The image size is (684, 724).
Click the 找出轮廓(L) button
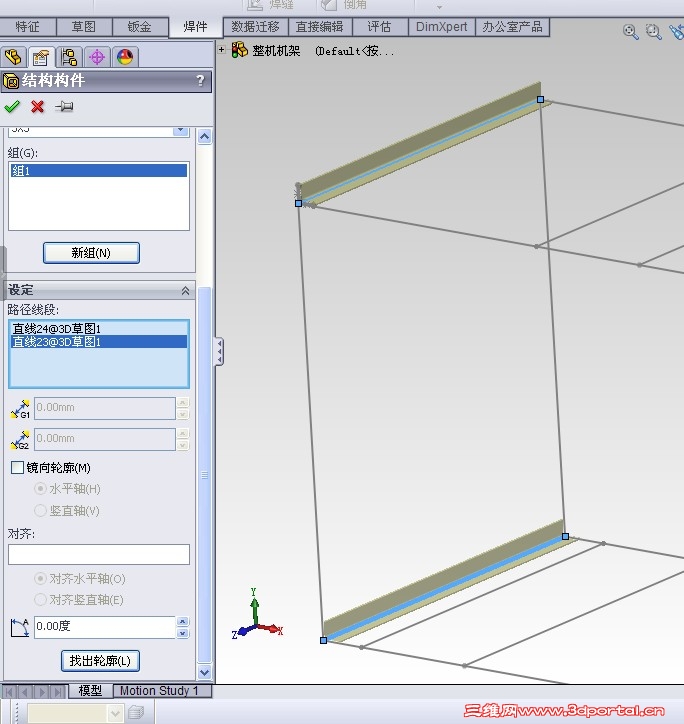coord(100,661)
